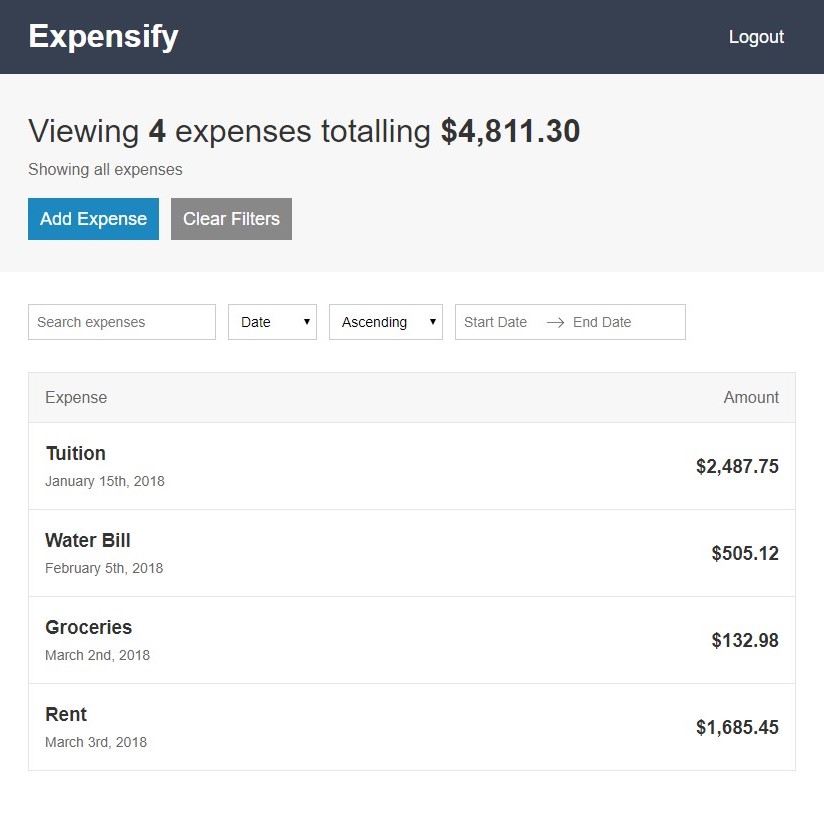Click Clear Filters to reset filters

click(231, 218)
